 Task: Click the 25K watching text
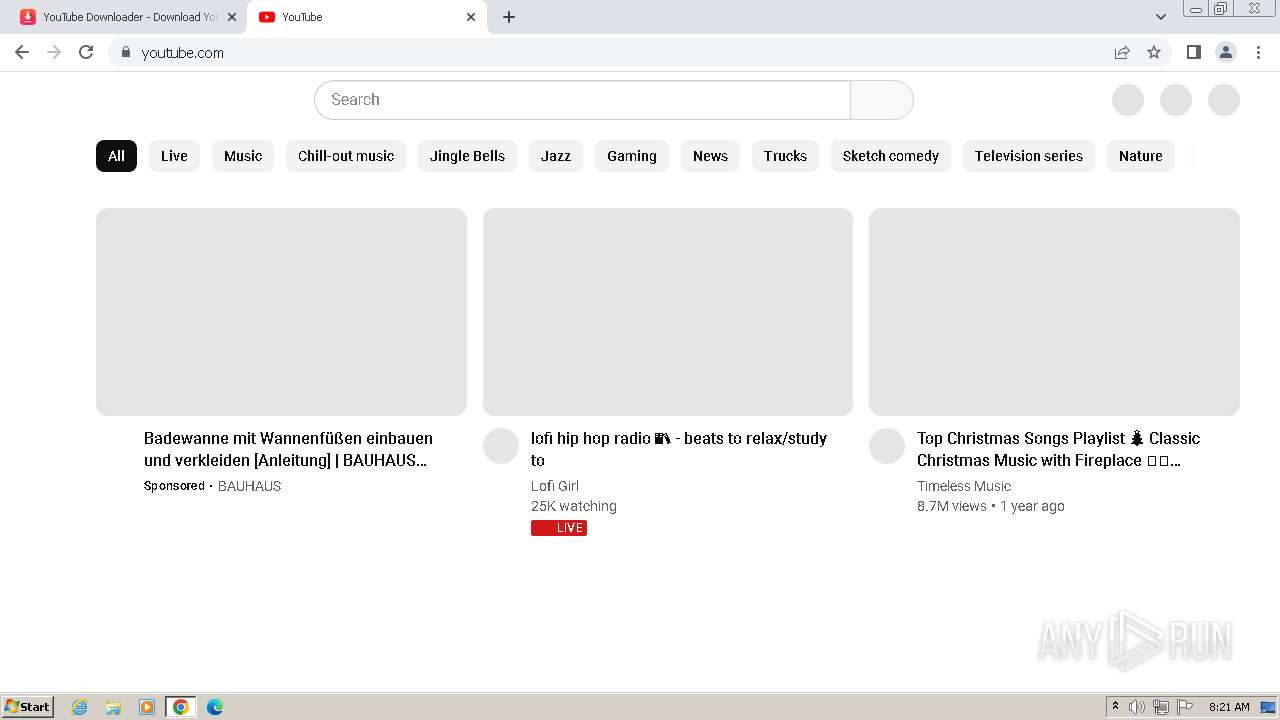click(574, 506)
